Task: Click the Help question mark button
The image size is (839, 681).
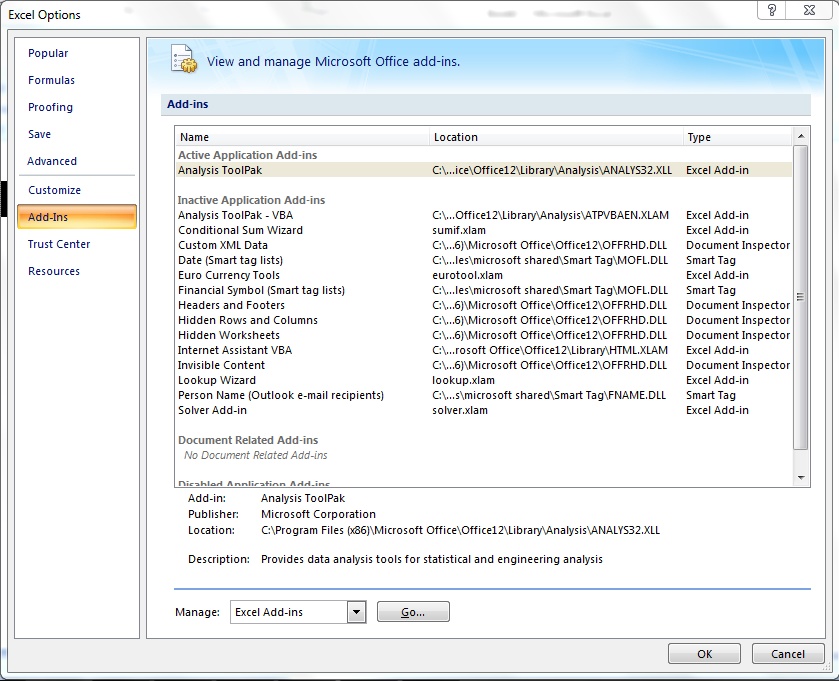Action: [771, 11]
